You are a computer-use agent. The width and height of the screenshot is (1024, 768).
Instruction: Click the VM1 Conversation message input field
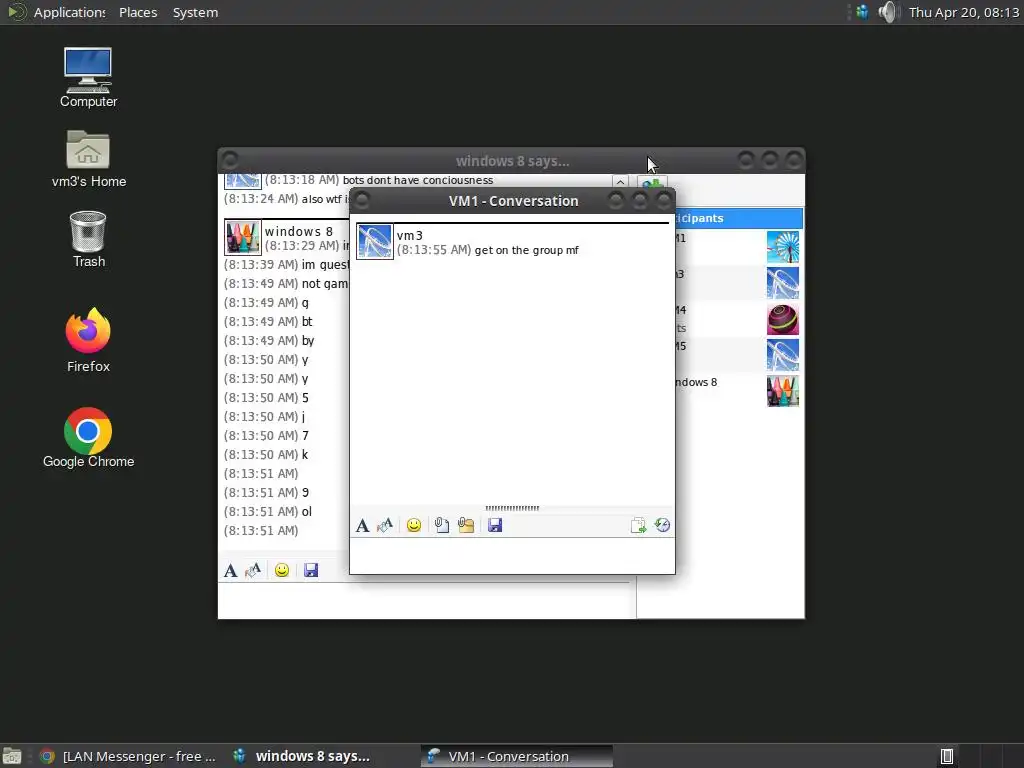[512, 556]
